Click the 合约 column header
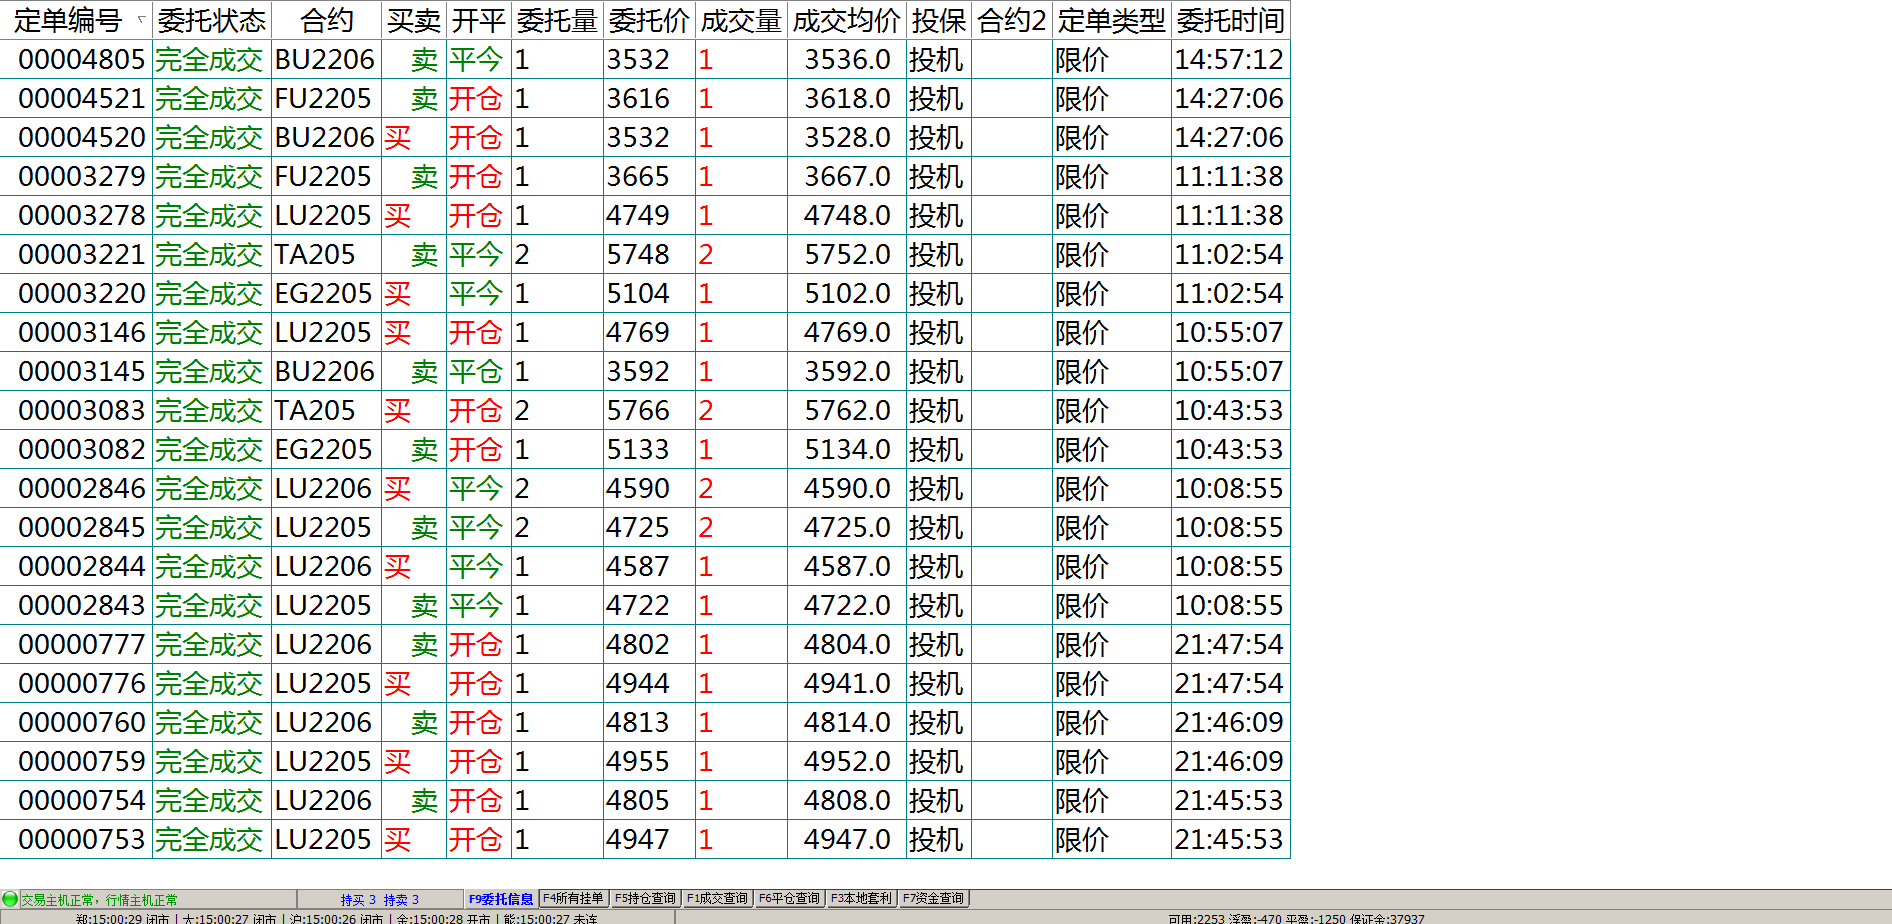 (326, 20)
